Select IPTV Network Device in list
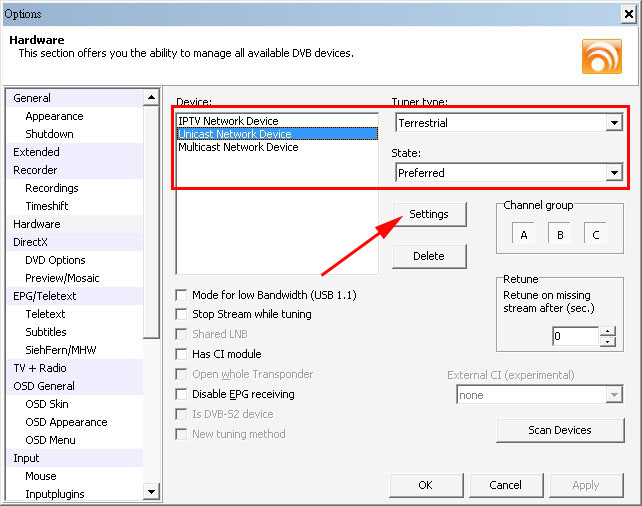The width and height of the screenshot is (642, 506). point(229,121)
